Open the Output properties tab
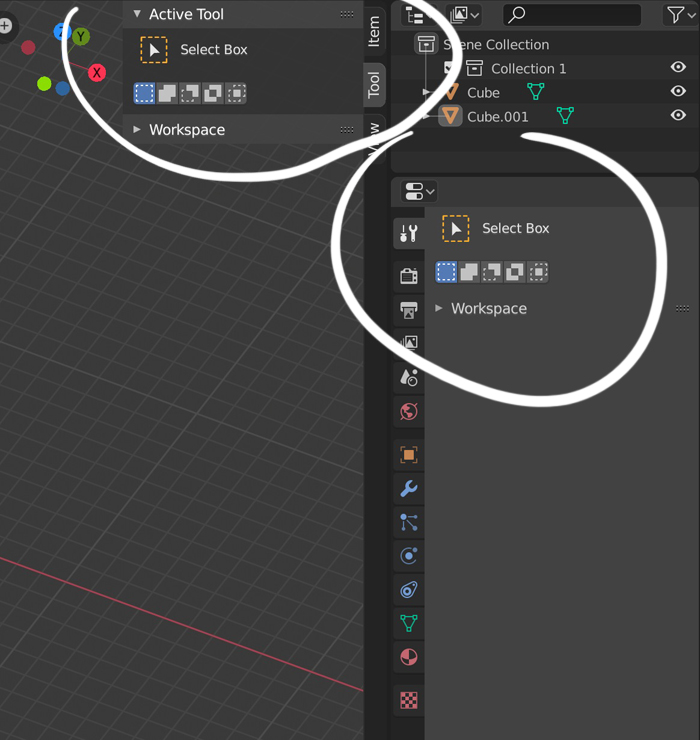 (409, 310)
